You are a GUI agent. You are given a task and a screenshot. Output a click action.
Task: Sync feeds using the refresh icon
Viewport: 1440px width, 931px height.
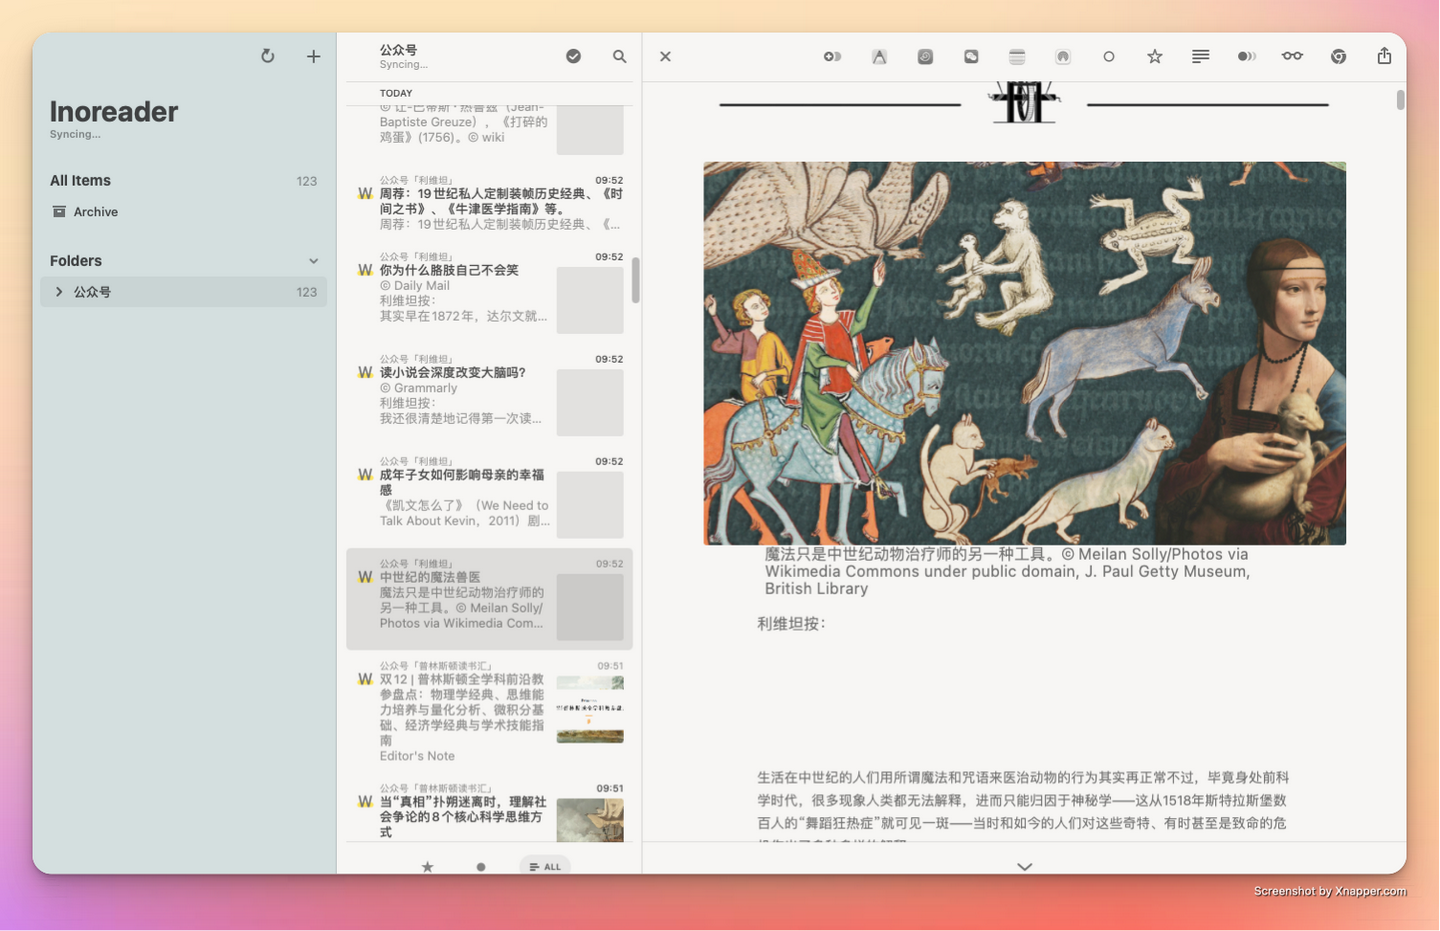tap(268, 56)
